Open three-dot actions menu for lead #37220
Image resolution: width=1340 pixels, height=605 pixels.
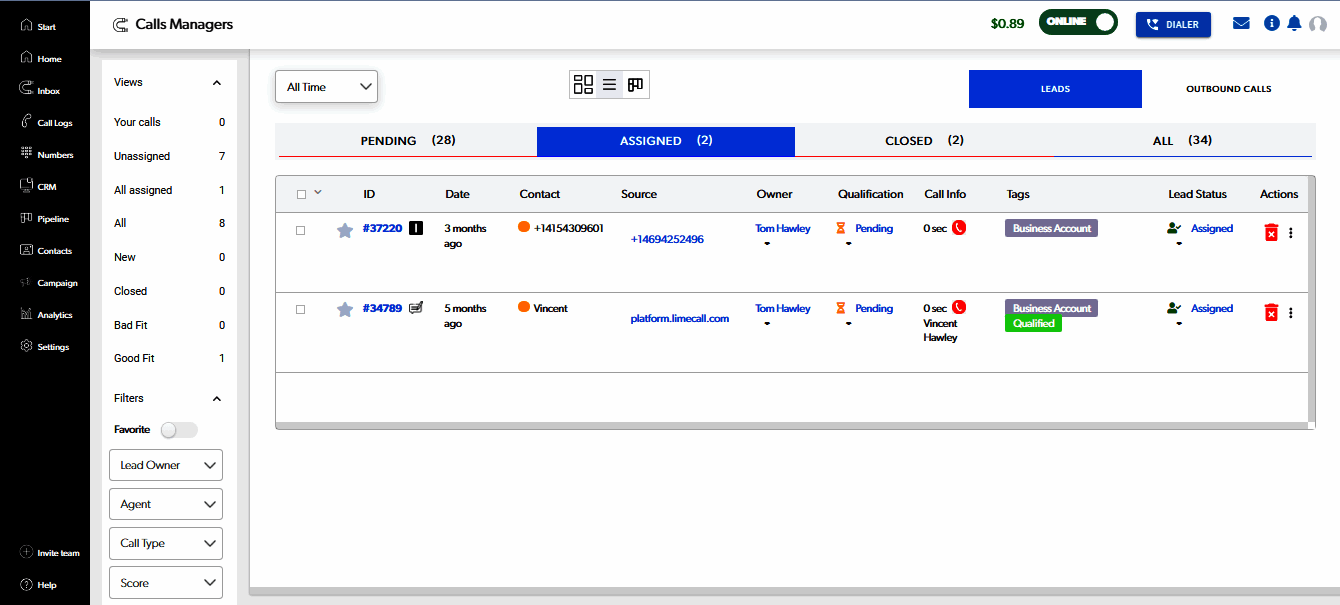[x=1291, y=233]
